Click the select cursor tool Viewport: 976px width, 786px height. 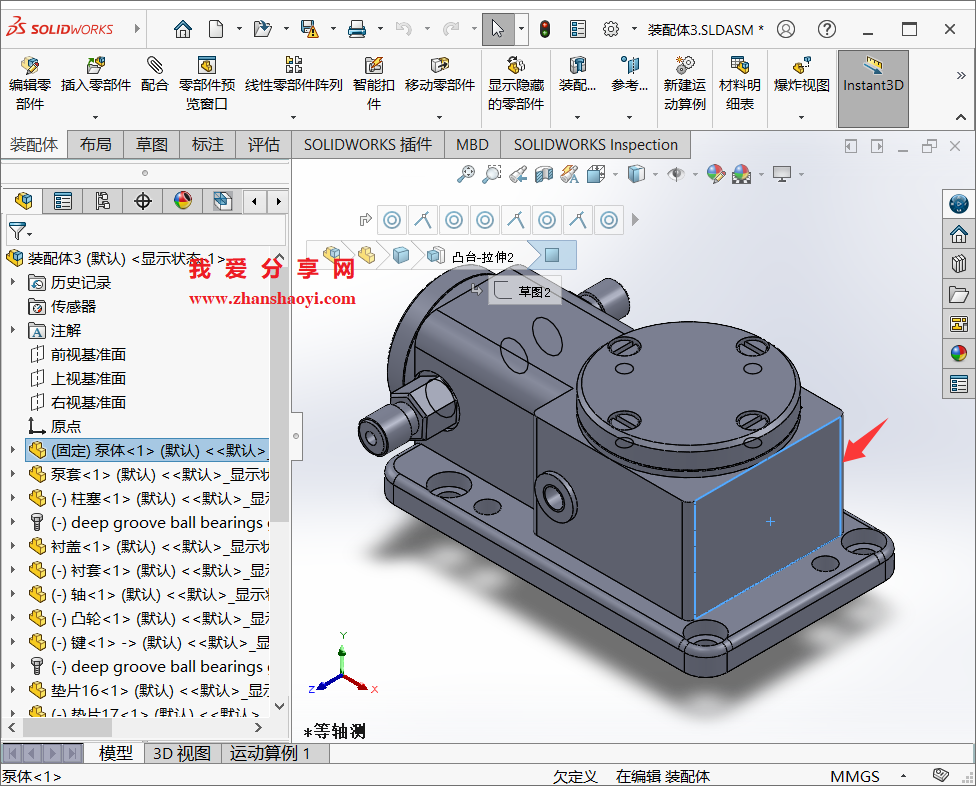498,29
